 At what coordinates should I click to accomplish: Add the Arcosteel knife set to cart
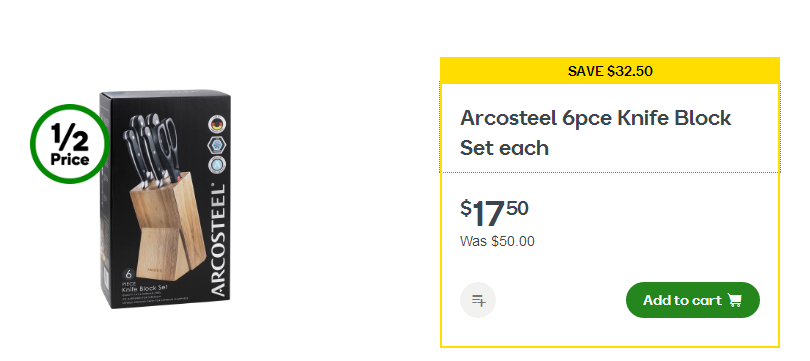(692, 300)
